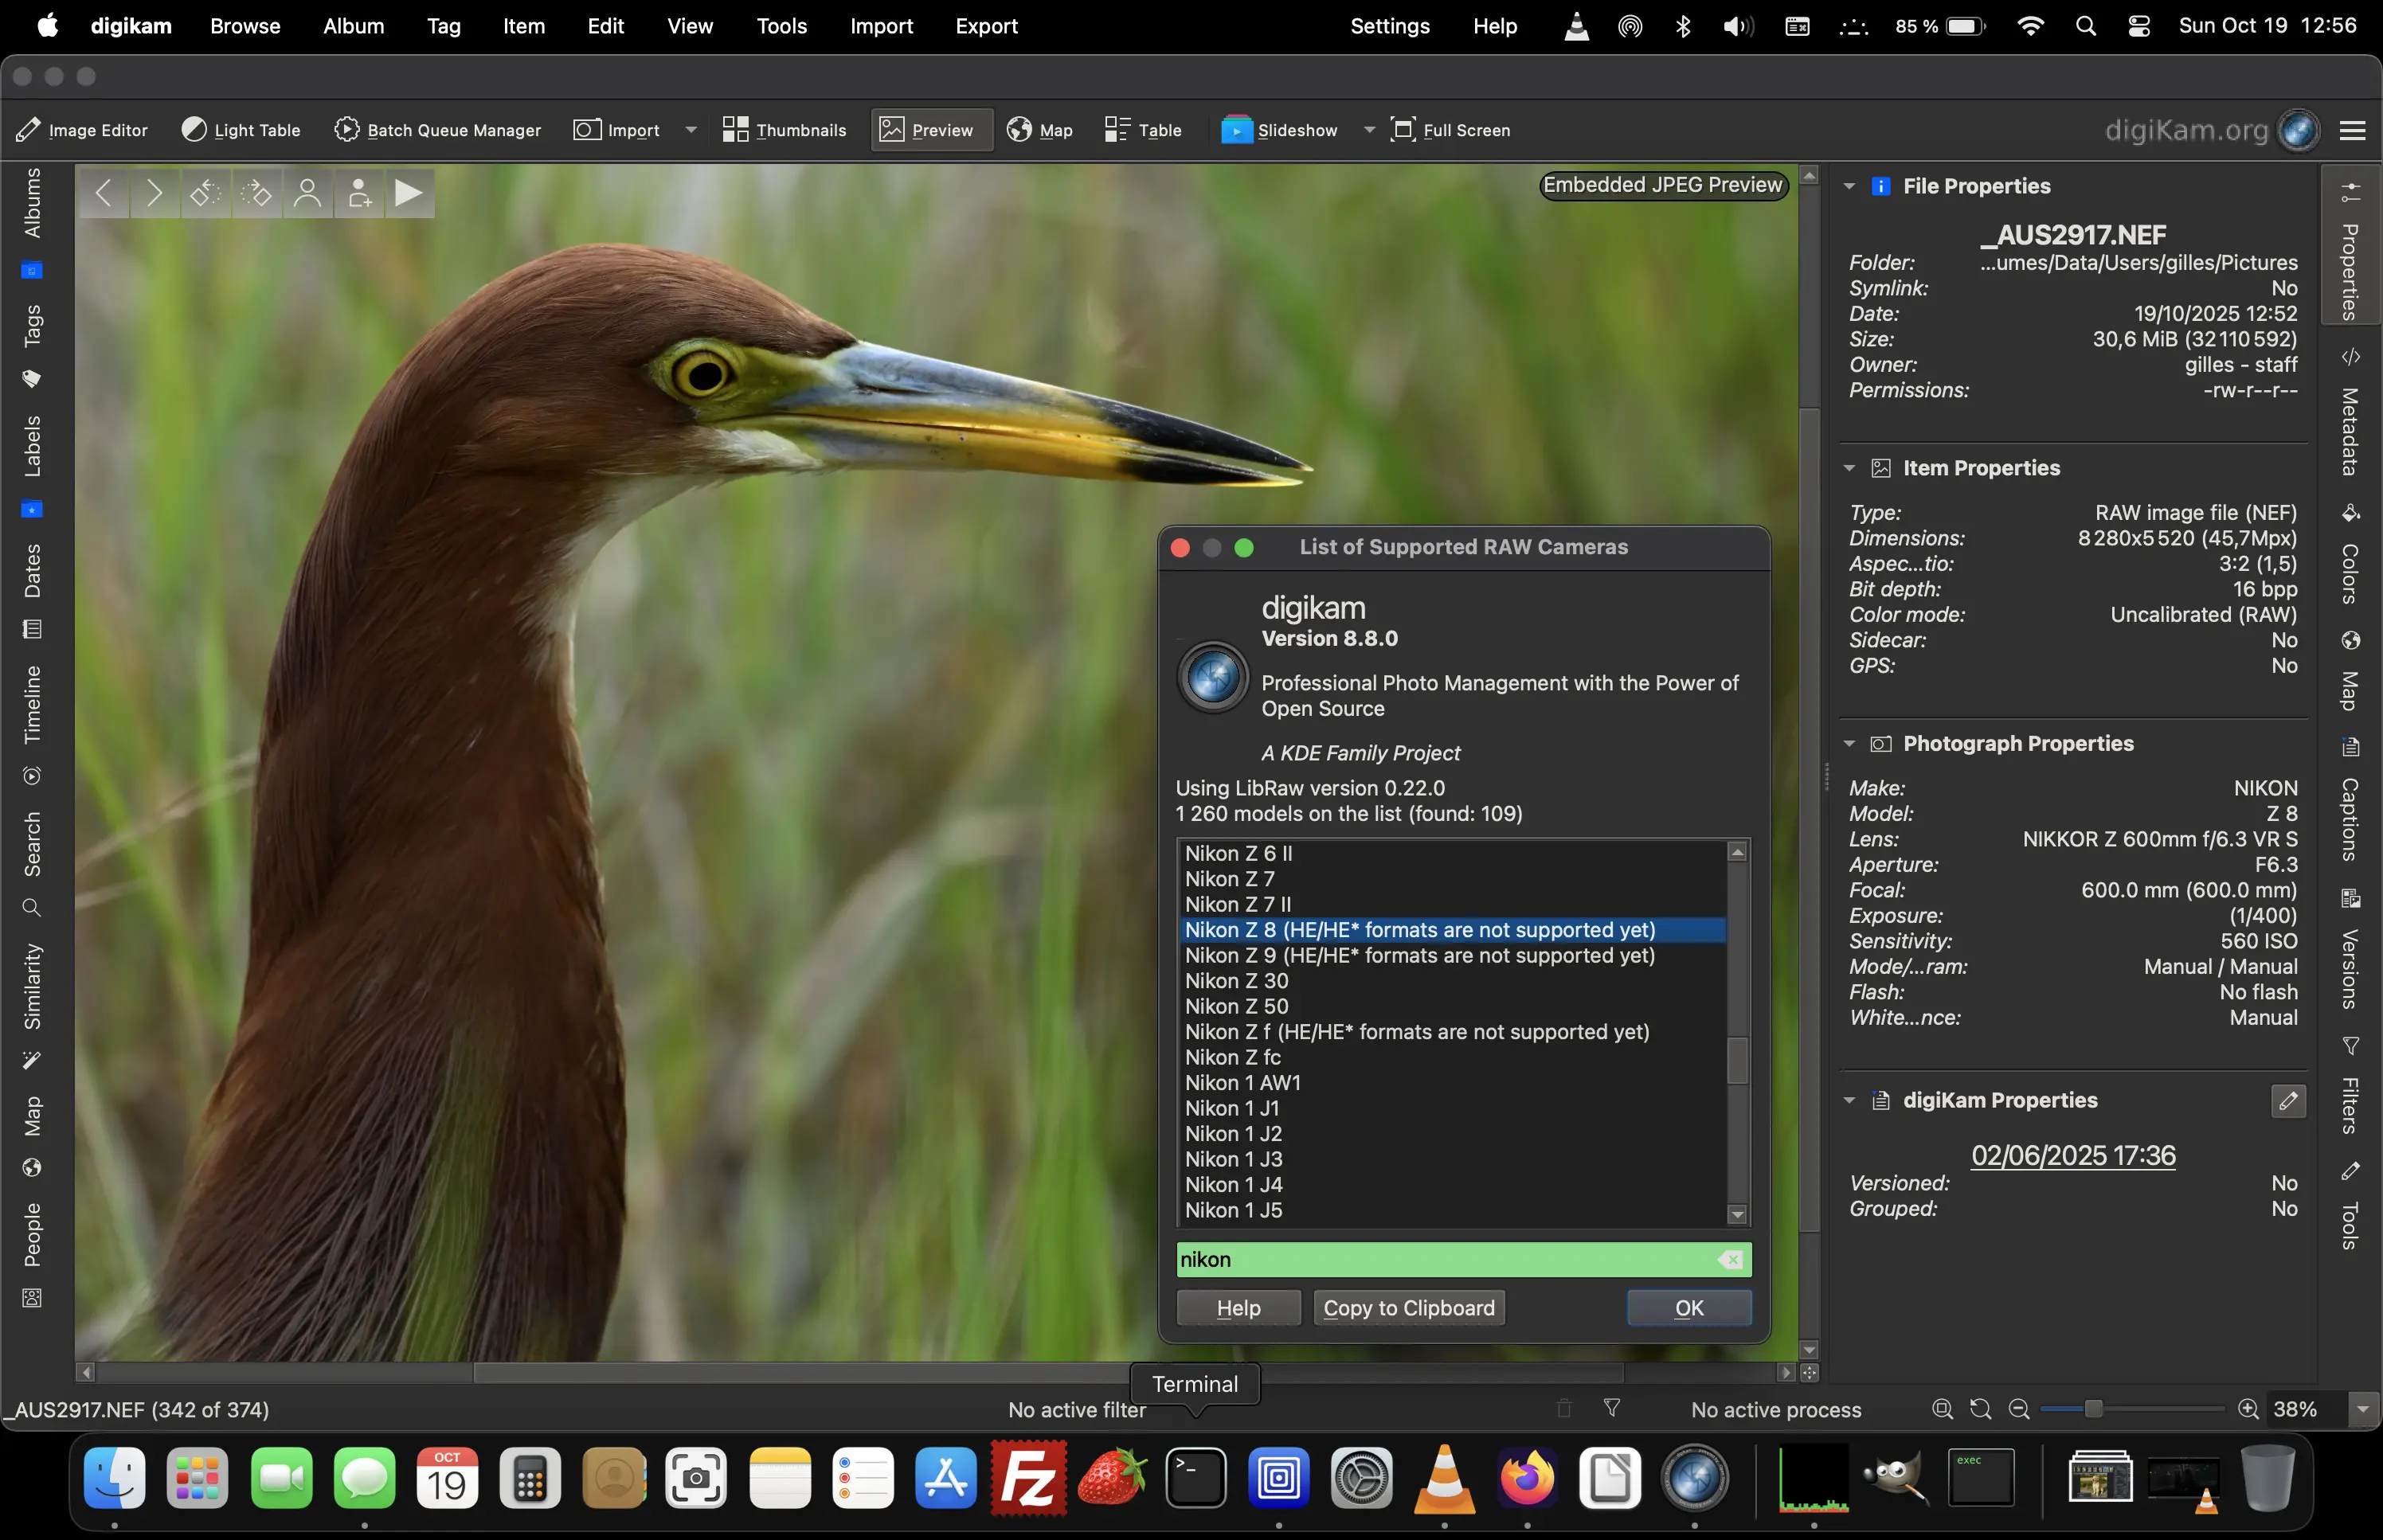Screen dimensions: 2383x1540
Task: Rotate the image left in preview toolbar
Action: [x=205, y=193]
